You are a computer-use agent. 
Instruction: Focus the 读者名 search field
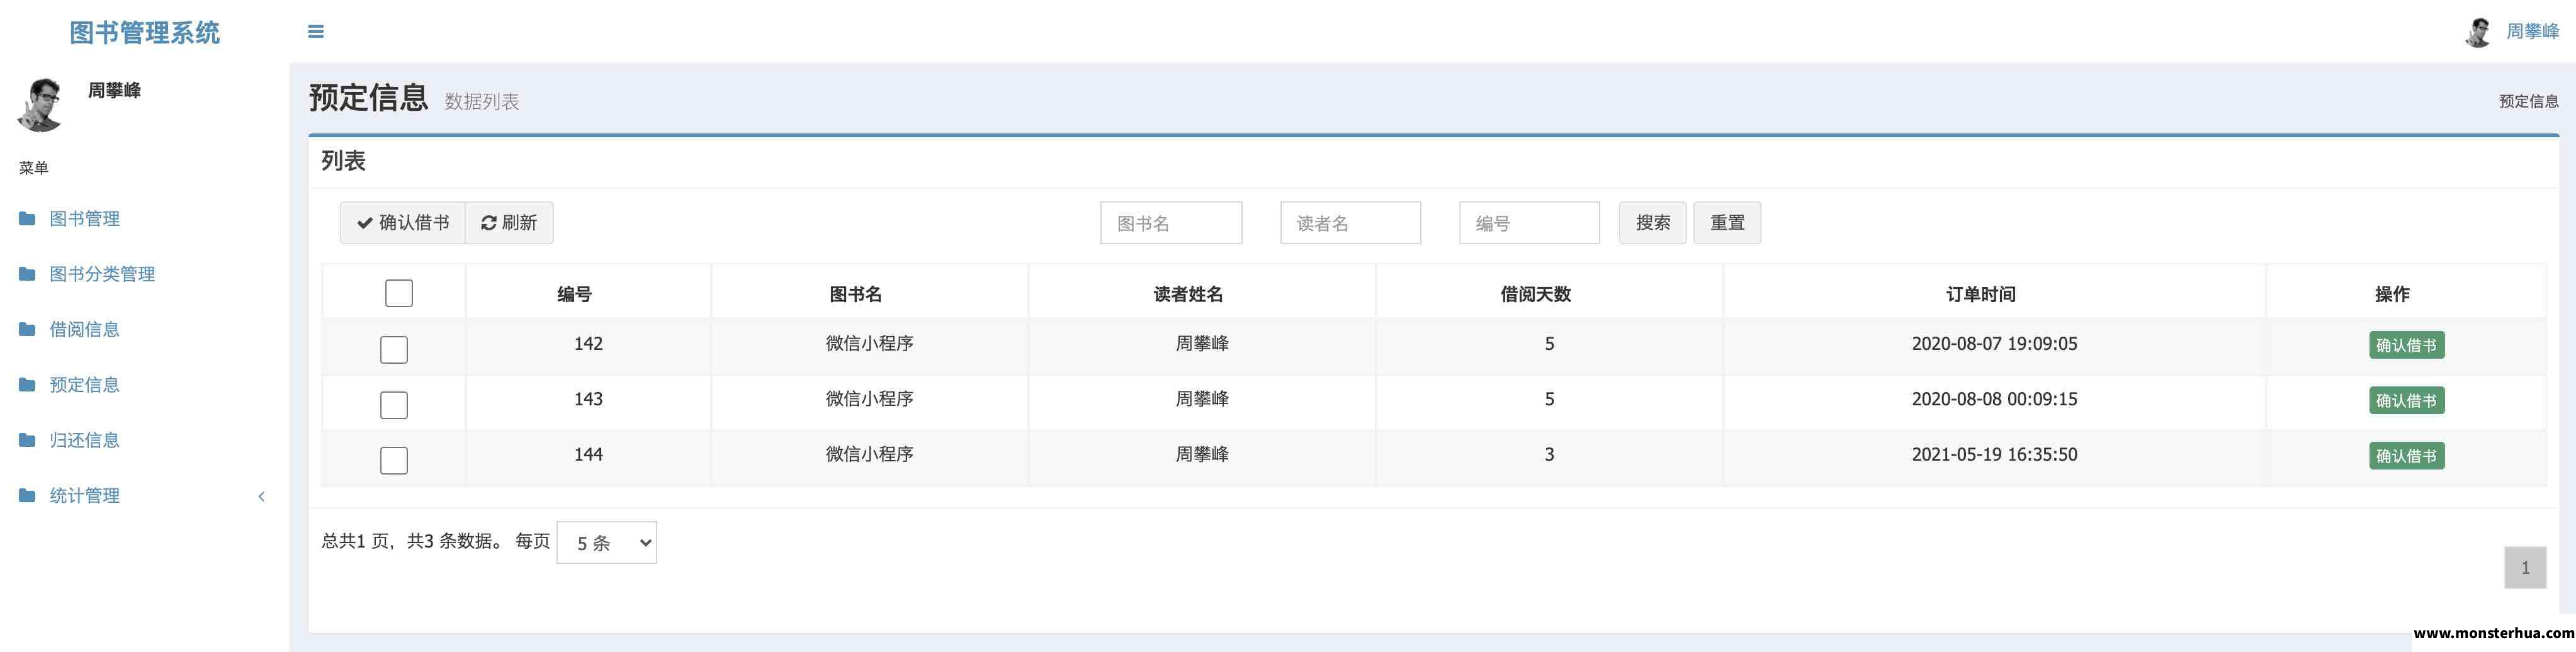click(1350, 222)
